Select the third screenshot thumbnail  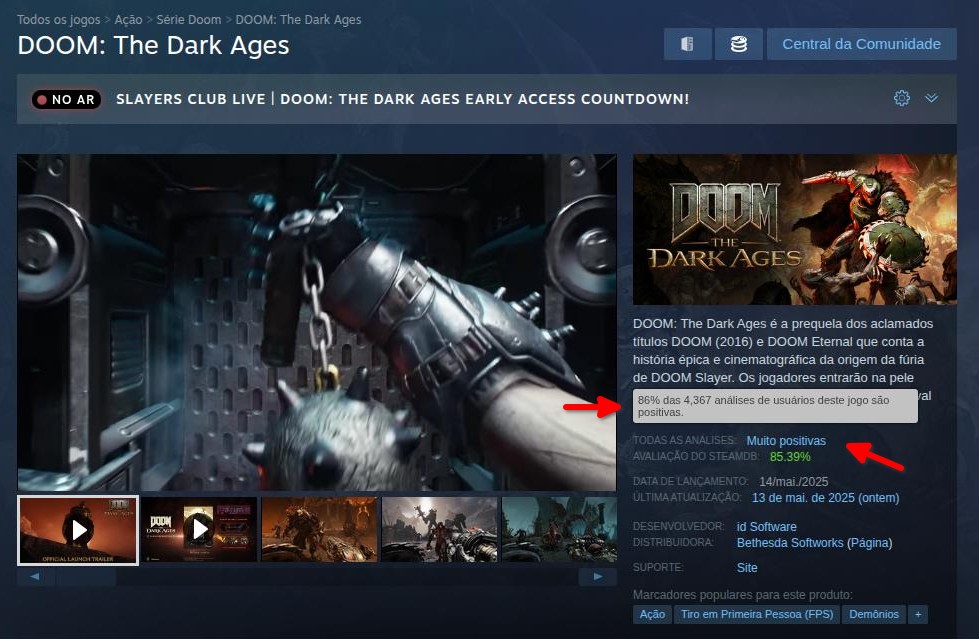(x=320, y=530)
